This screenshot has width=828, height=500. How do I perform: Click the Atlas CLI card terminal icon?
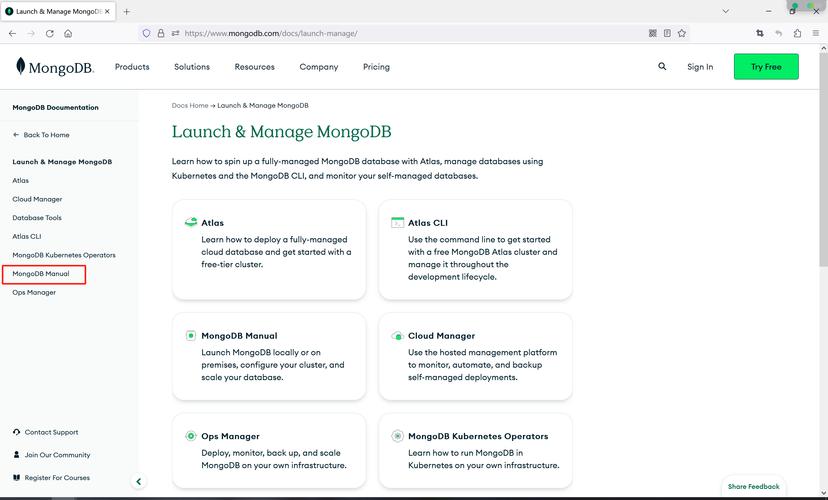[x=397, y=222]
